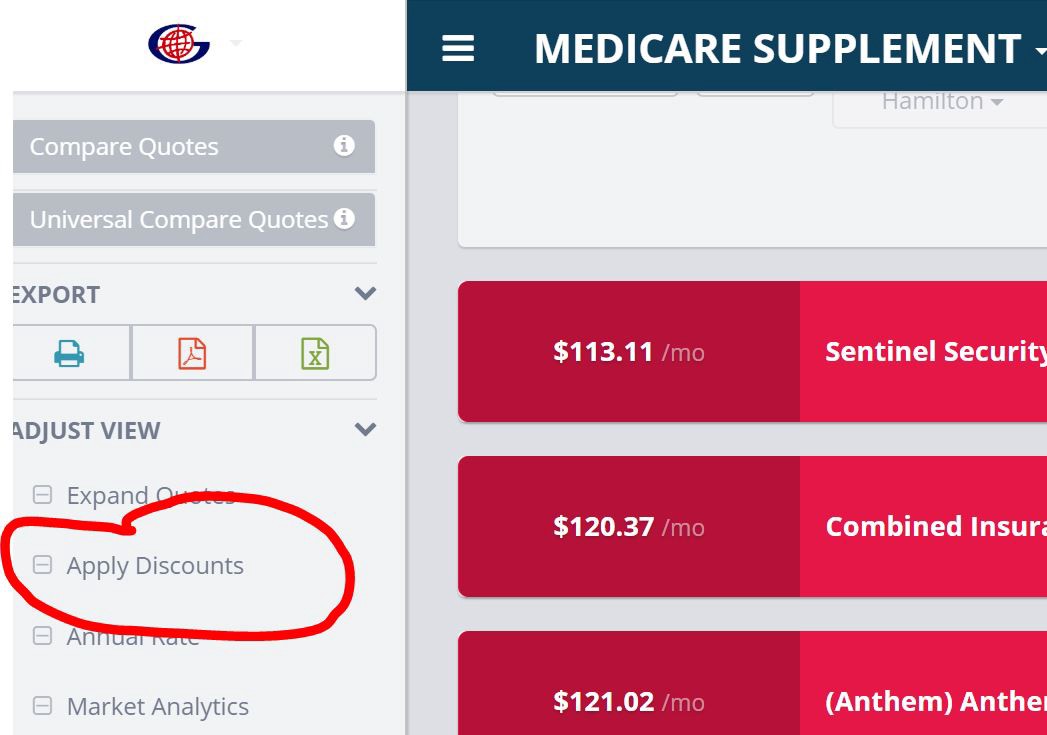
Task: Click the Print export icon
Action: coord(69,352)
